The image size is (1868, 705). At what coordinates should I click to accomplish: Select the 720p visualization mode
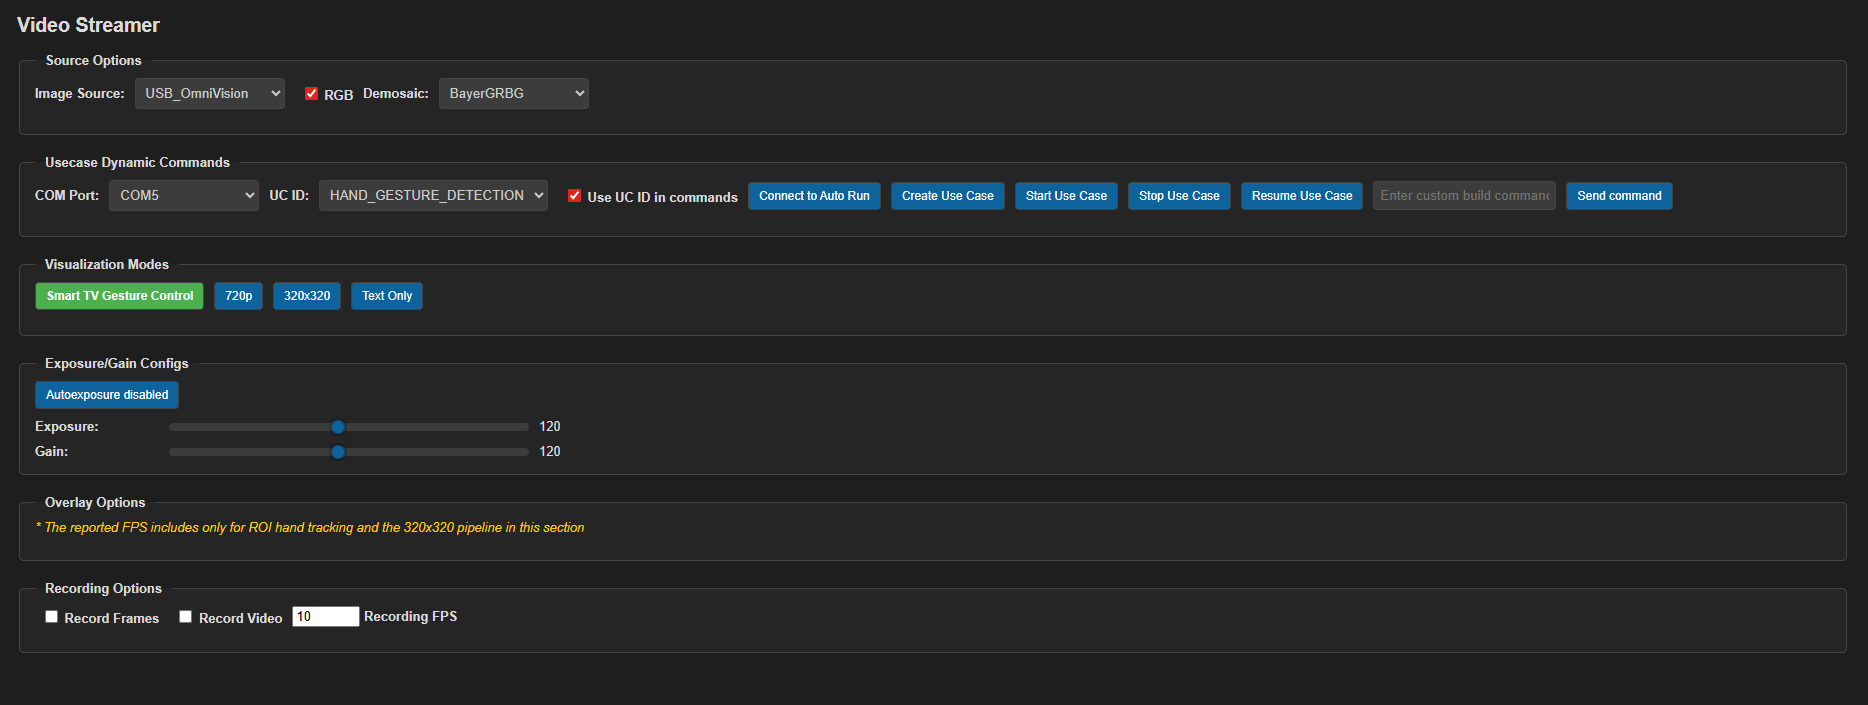[x=238, y=296]
